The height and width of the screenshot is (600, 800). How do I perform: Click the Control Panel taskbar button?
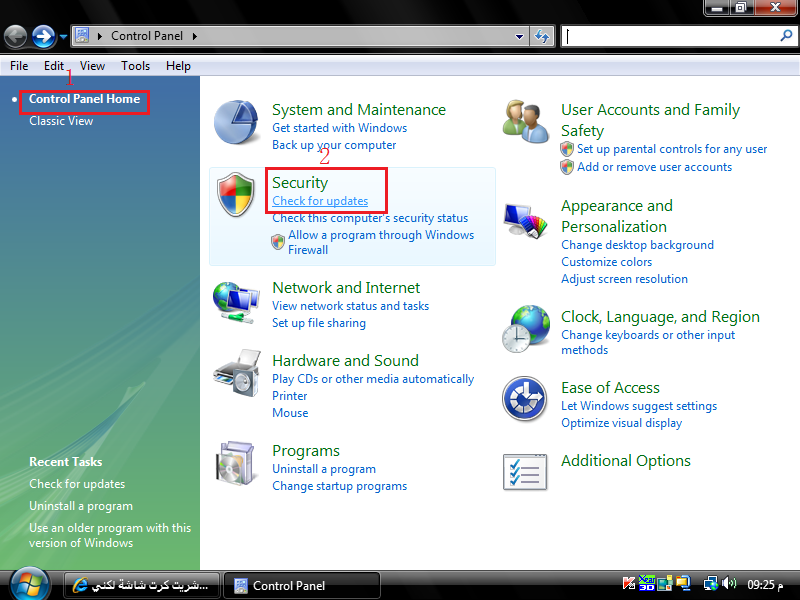pos(302,585)
